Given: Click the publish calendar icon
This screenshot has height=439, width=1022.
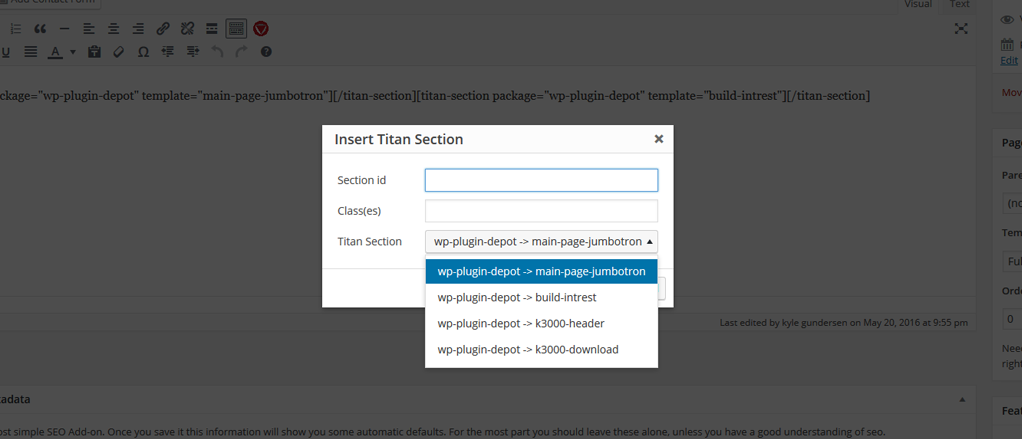Looking at the screenshot, I should [1008, 46].
